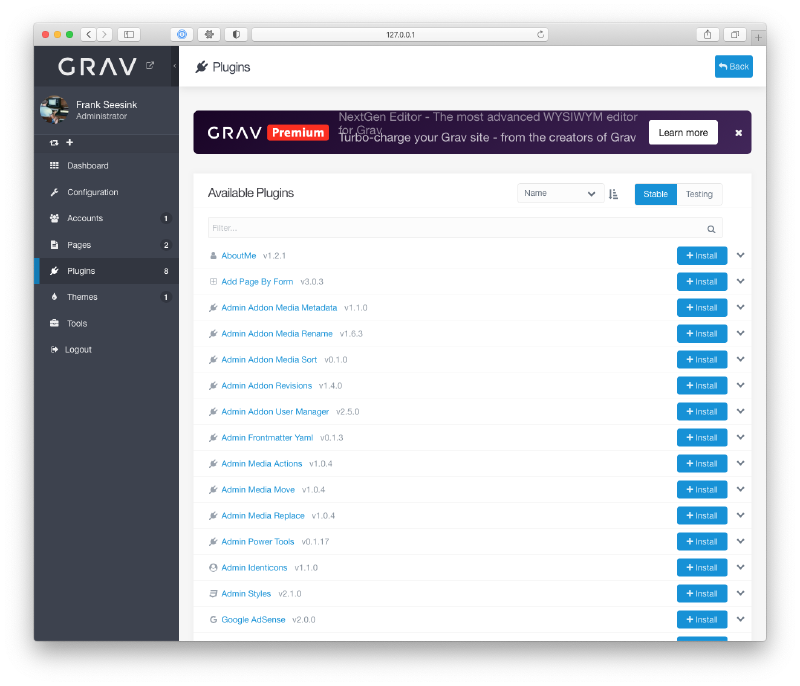800x686 pixels.
Task: Open the Name sorting dropdown
Action: (x=559, y=194)
